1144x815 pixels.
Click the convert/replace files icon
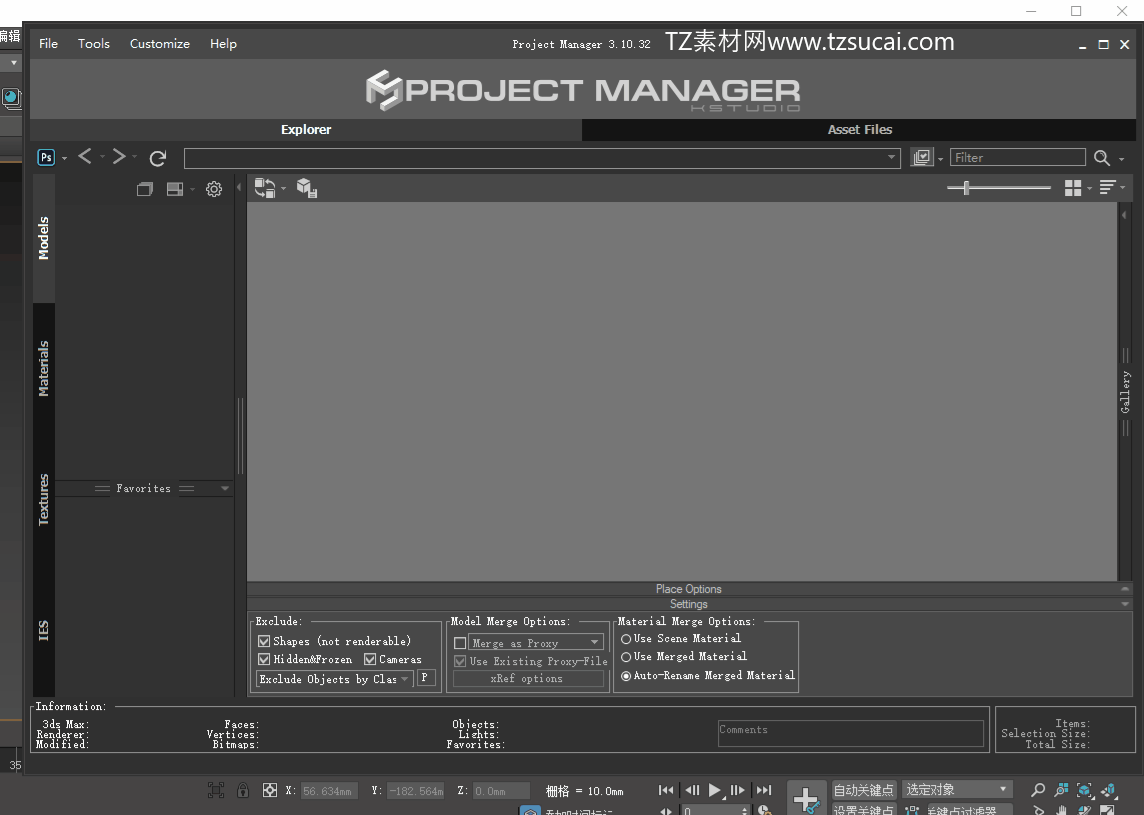tap(265, 188)
